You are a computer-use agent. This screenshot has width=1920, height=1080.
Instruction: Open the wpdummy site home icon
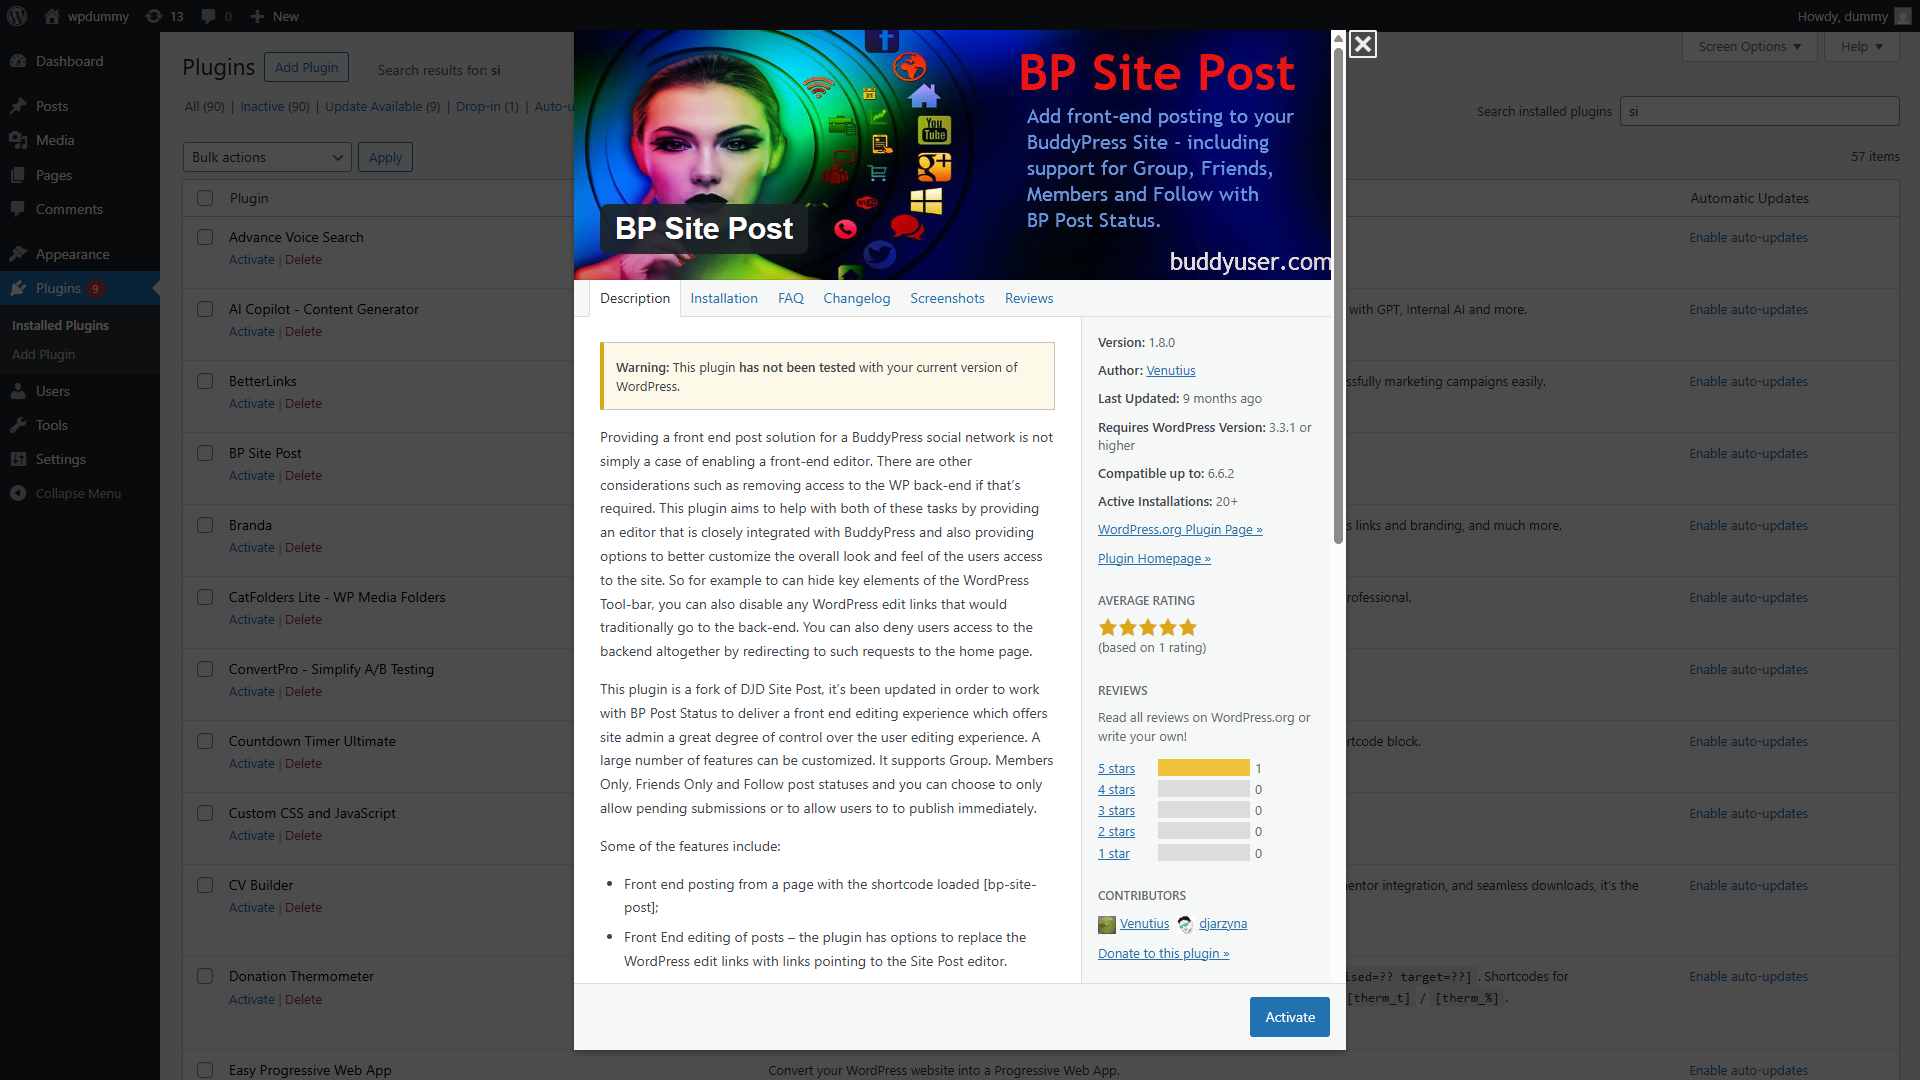coord(52,16)
